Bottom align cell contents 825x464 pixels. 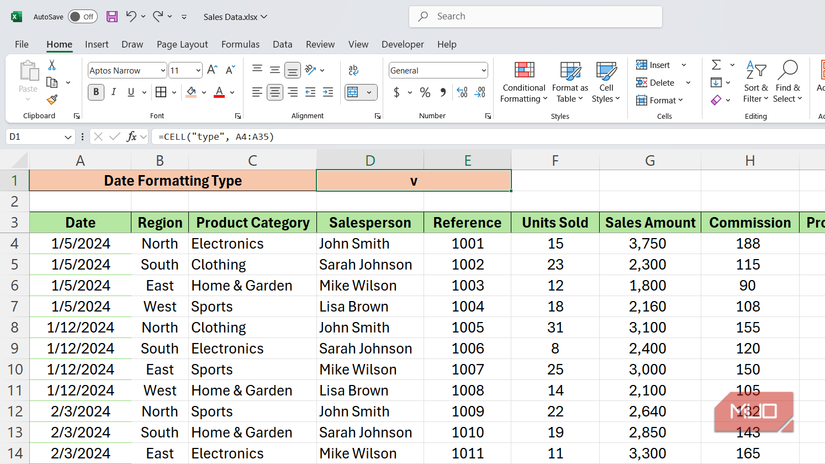click(292, 70)
